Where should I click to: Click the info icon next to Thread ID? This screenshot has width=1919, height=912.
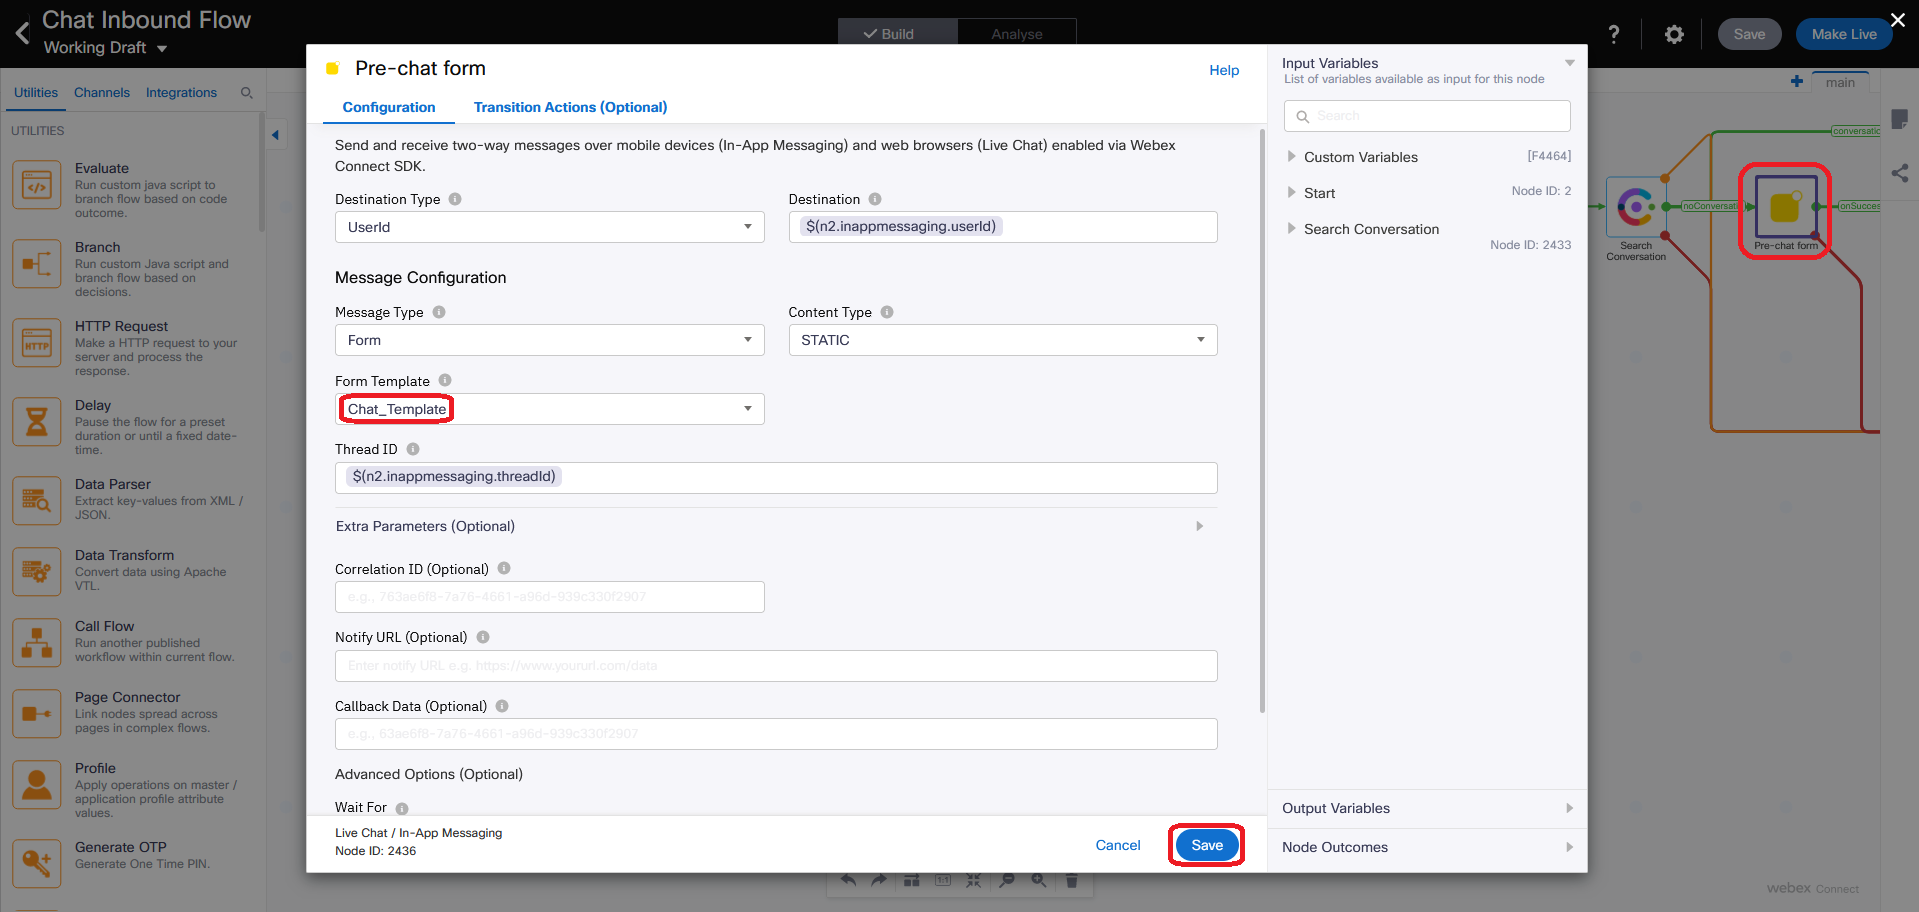413,449
